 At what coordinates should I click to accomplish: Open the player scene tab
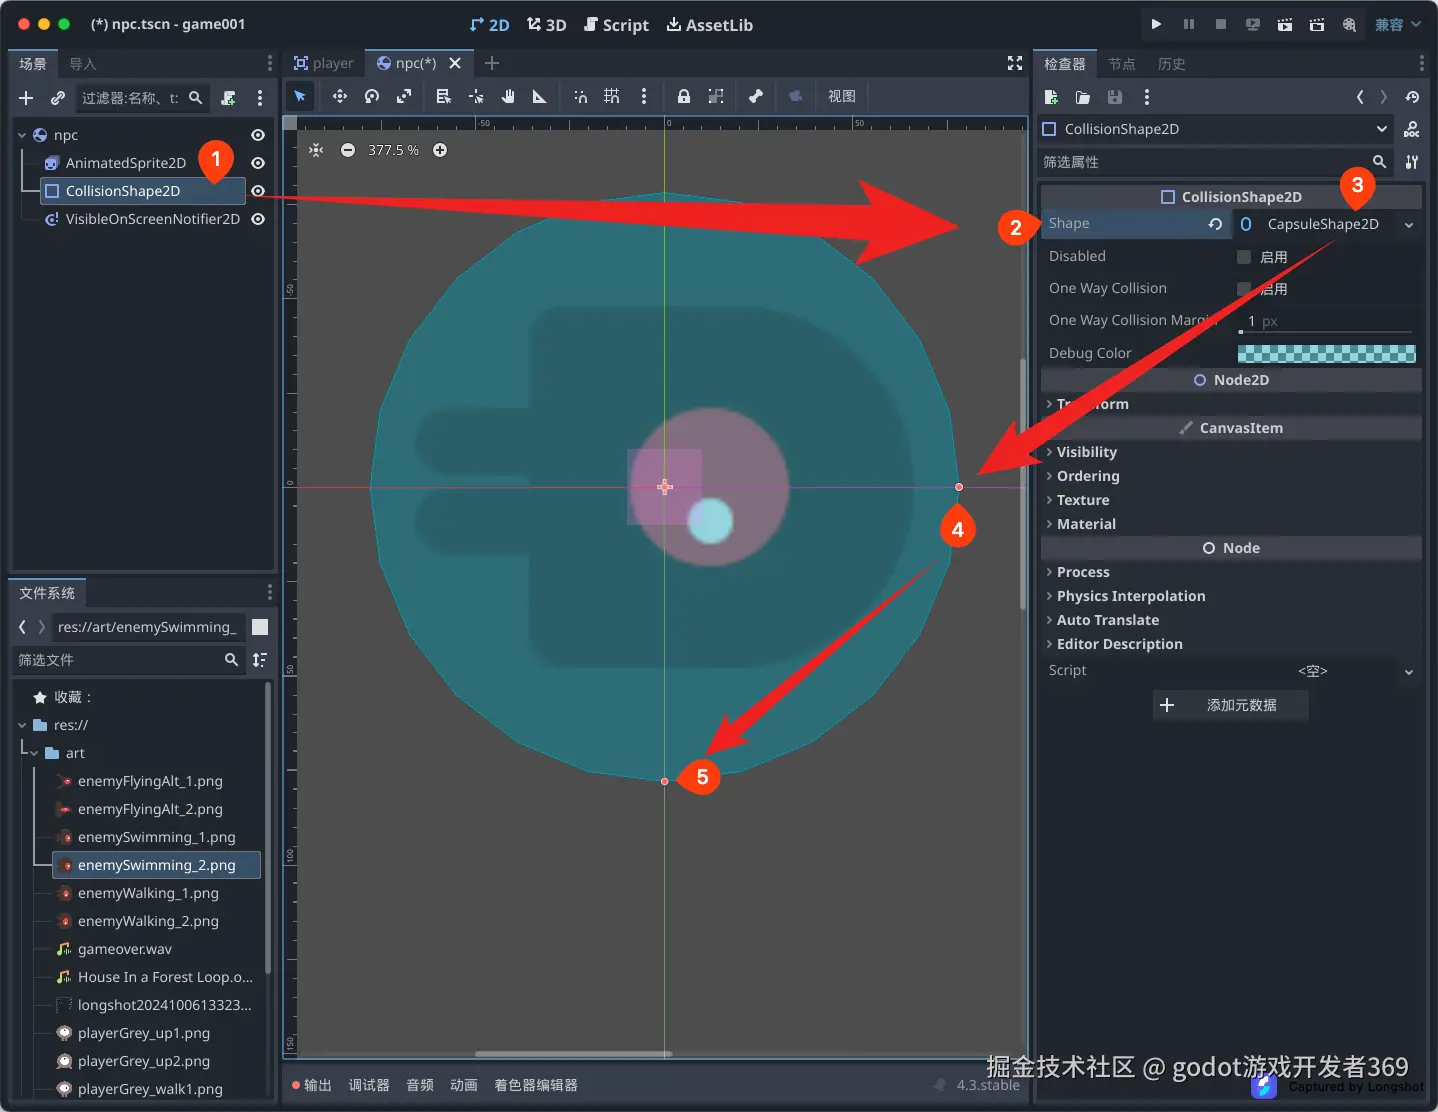coord(324,63)
